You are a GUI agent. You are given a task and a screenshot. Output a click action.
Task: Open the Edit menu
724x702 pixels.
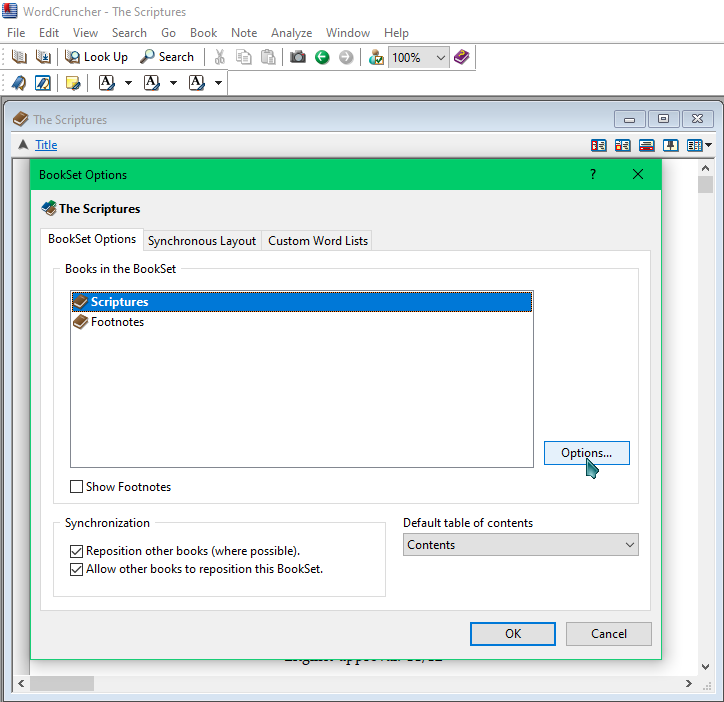coord(49,33)
